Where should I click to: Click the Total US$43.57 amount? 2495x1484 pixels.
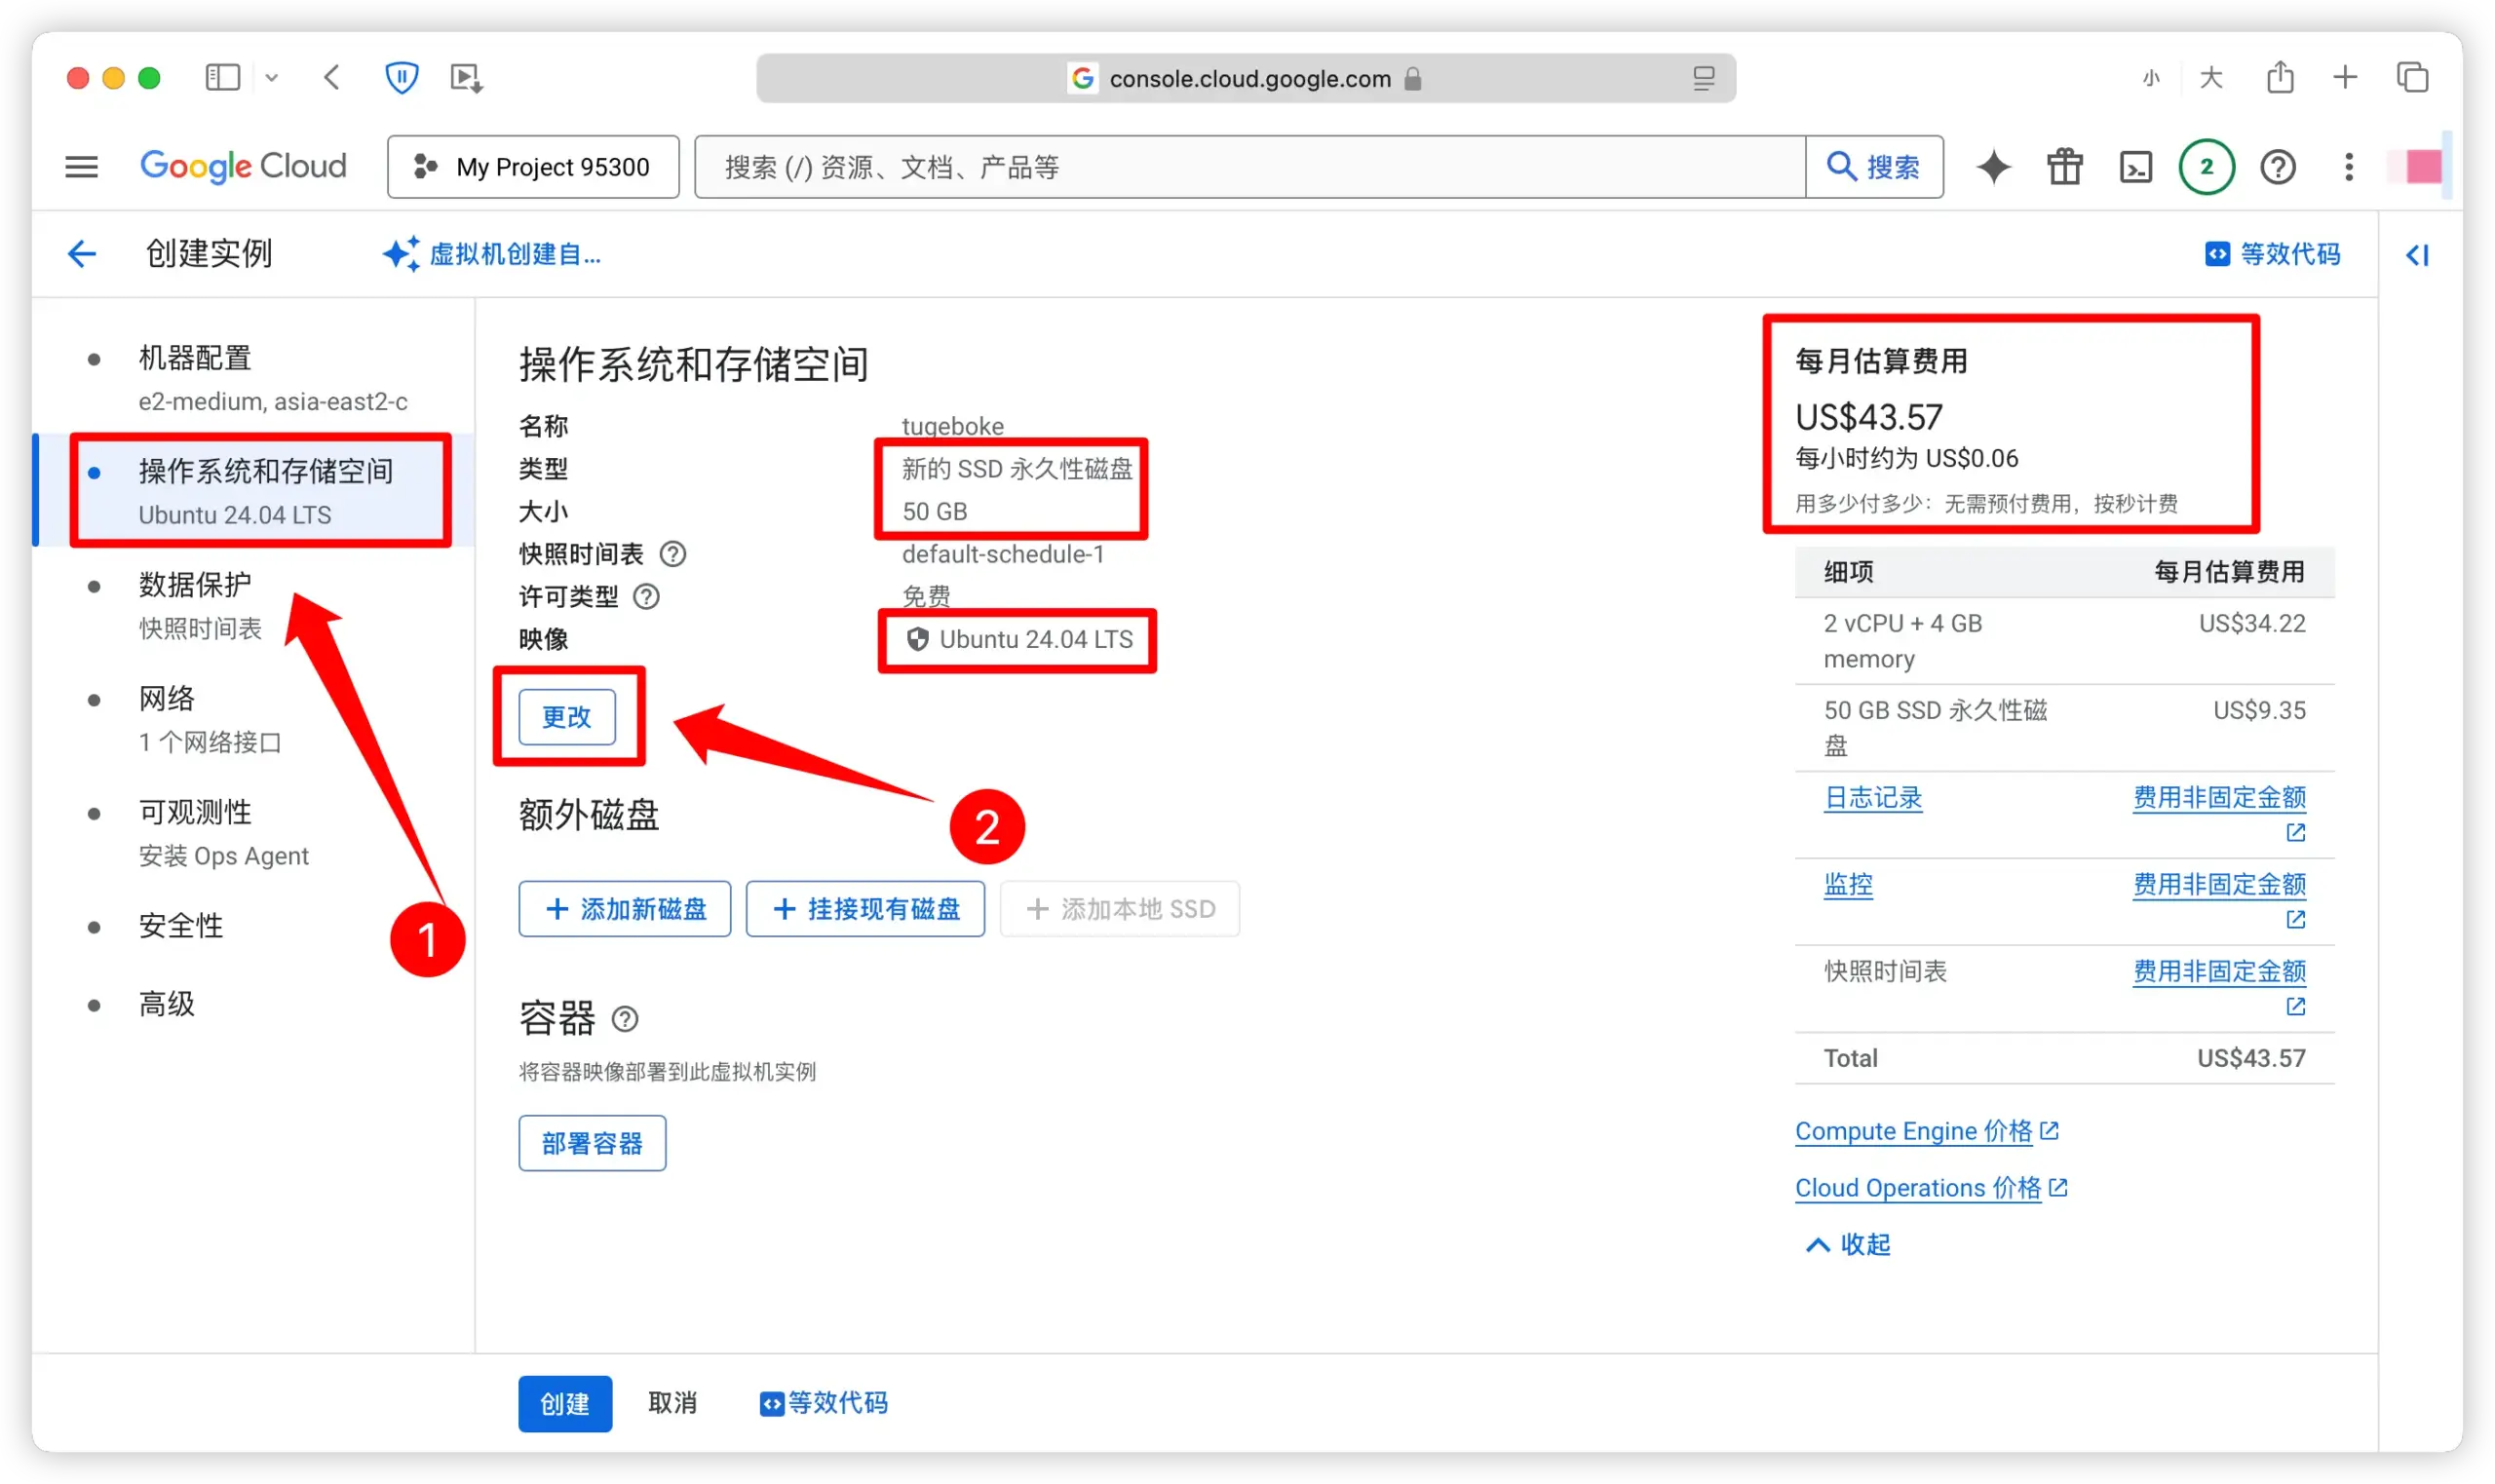[x=2251, y=1058]
